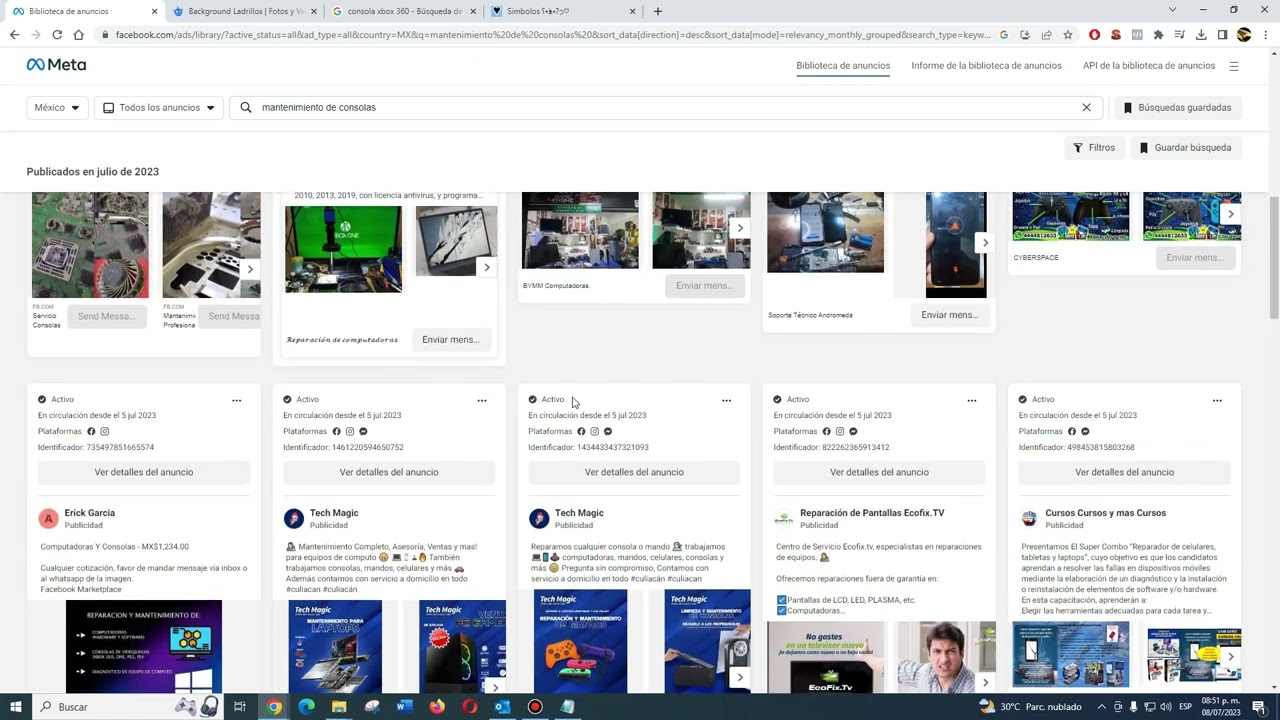View ad details for the Ecofix.TV ad
Viewport: 1280px width, 720px height.
click(879, 472)
